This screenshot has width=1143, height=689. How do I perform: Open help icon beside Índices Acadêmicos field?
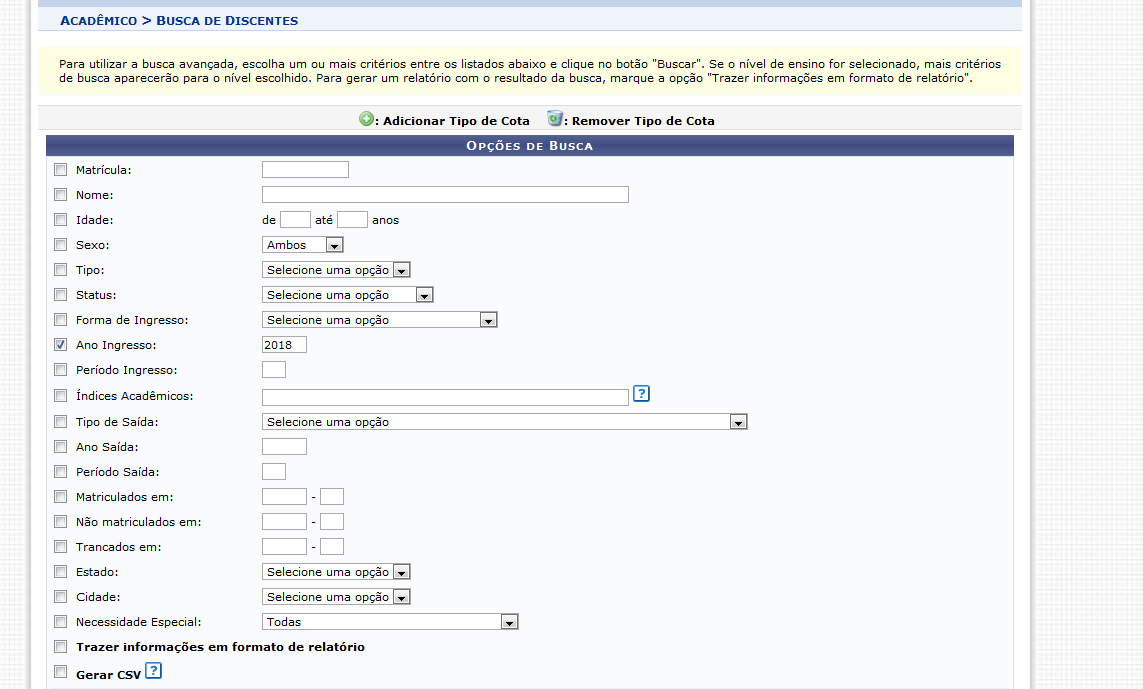click(642, 394)
